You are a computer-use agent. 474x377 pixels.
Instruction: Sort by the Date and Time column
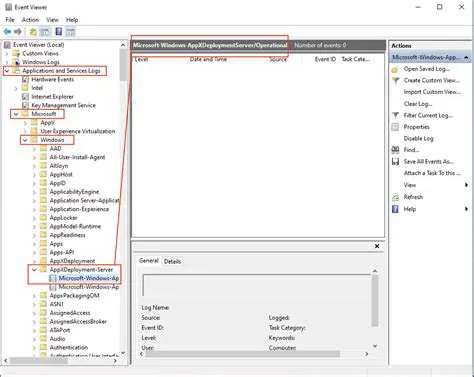click(208, 59)
